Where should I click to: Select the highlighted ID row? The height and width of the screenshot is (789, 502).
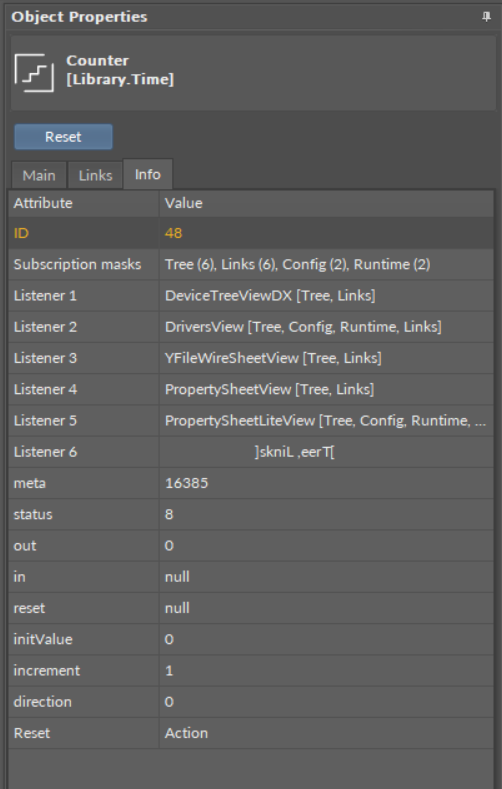click(251, 233)
